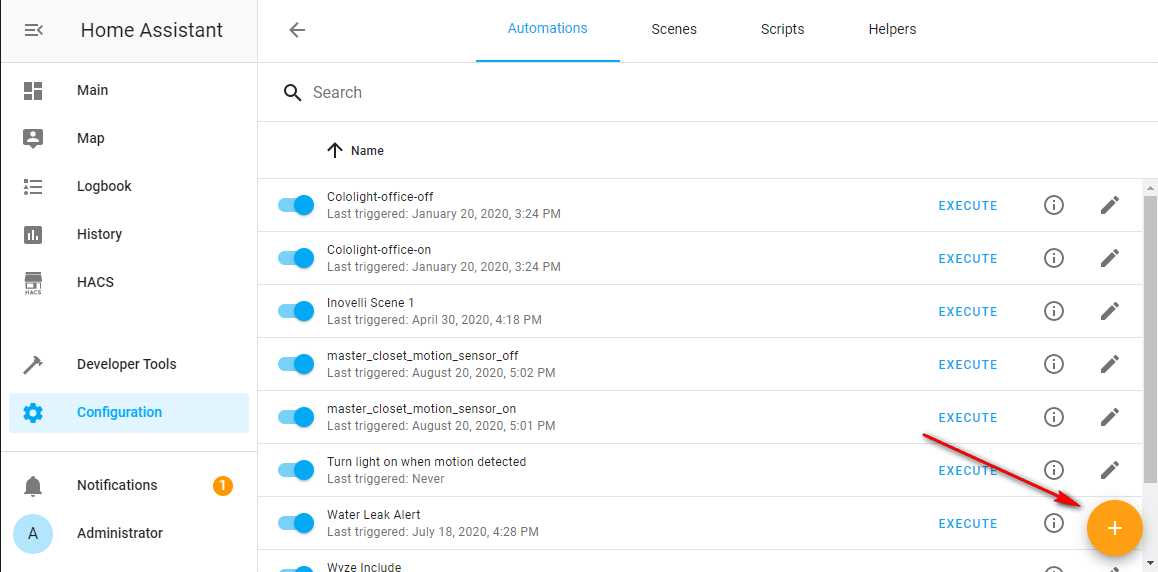Show info for master_closet_motion_sensor_off

1054,364
